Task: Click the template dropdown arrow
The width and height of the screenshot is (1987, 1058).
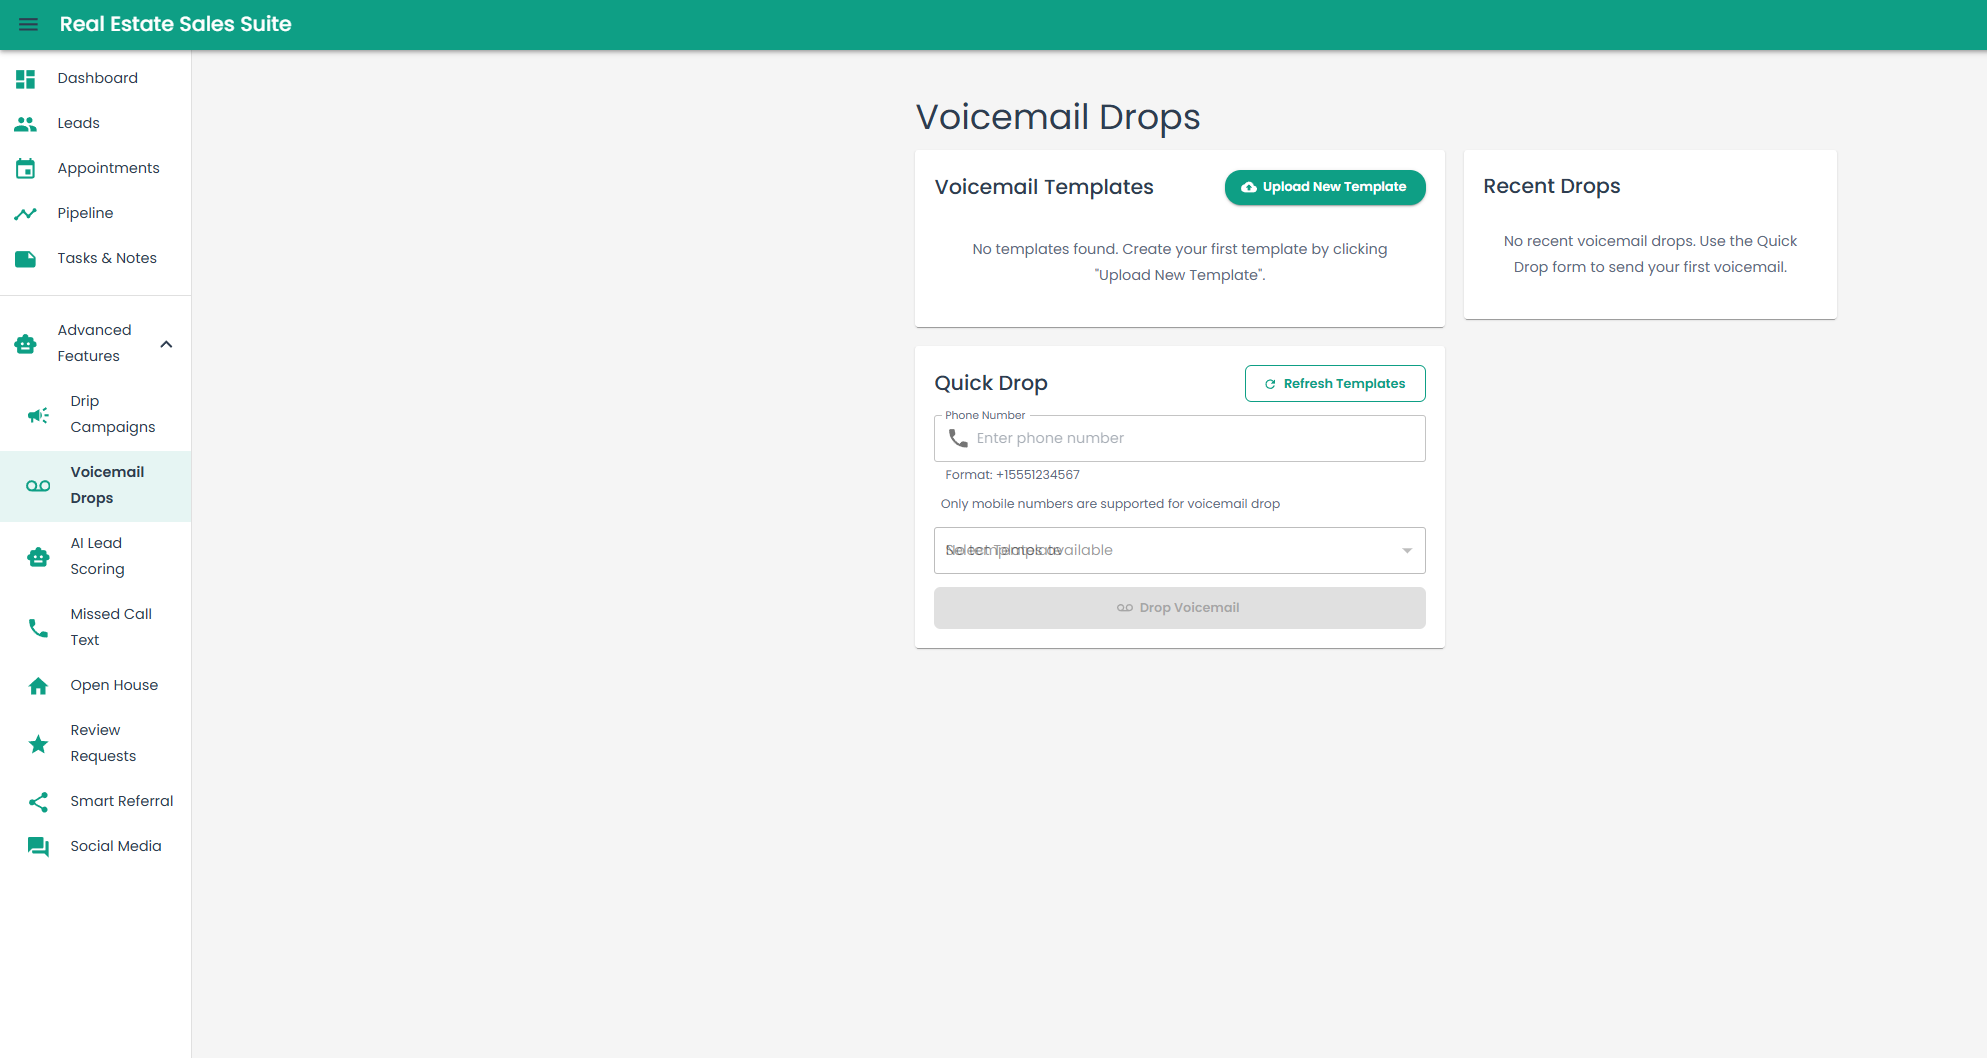Action: (1406, 550)
